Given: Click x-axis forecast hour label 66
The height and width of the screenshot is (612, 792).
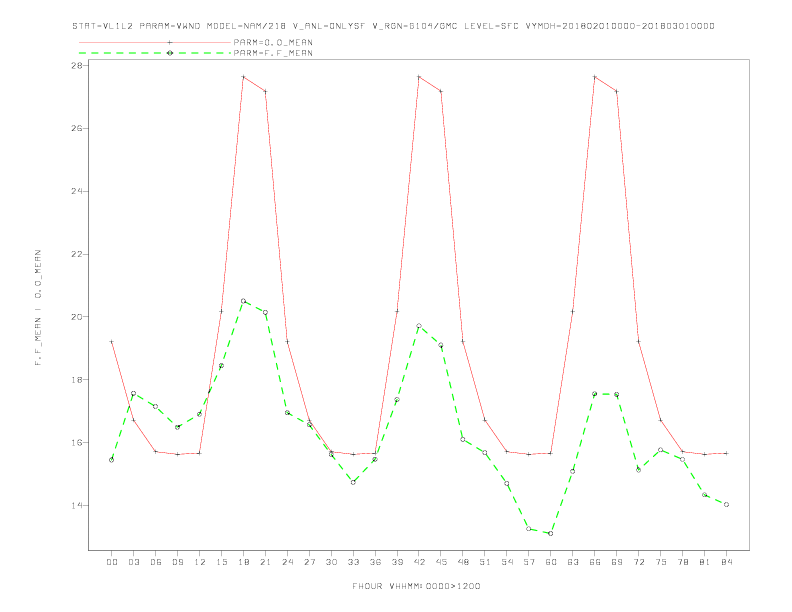Looking at the screenshot, I should pyautogui.click(x=595, y=562).
